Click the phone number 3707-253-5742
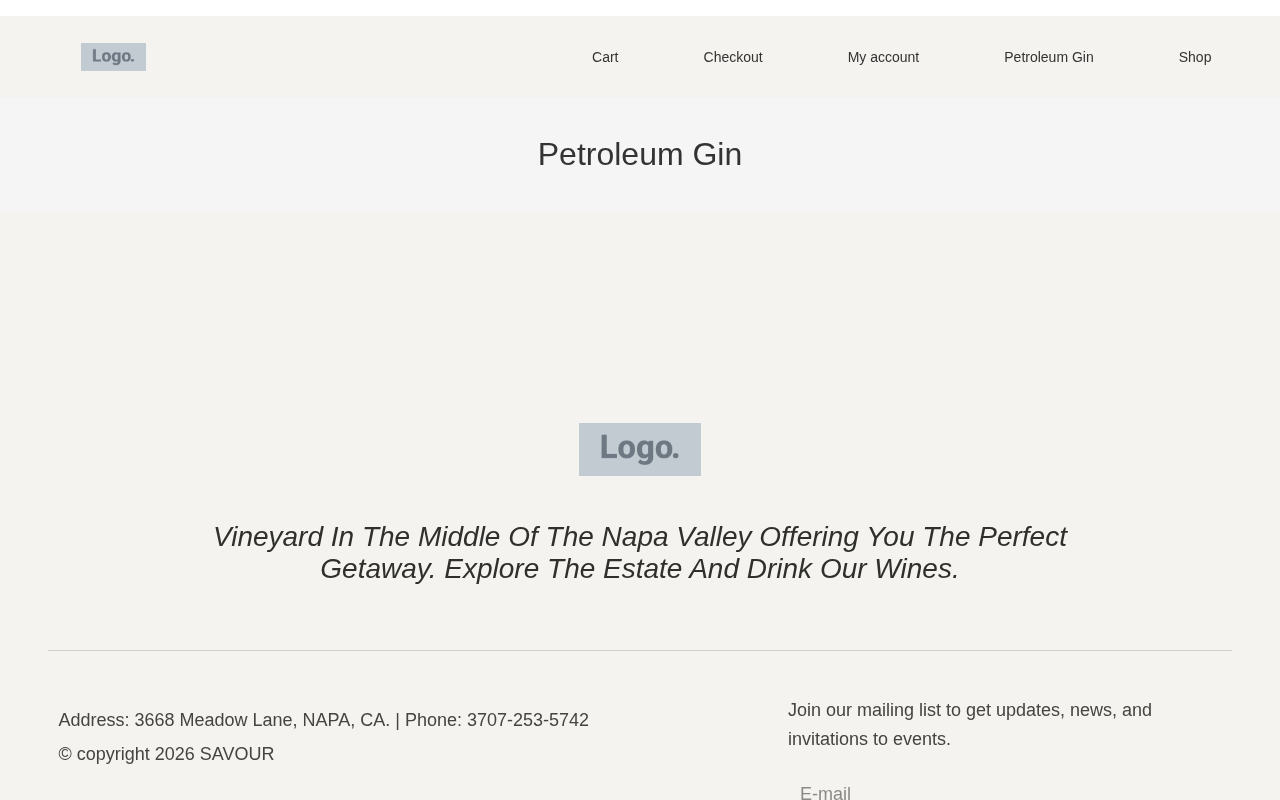 pyautogui.click(x=527, y=720)
